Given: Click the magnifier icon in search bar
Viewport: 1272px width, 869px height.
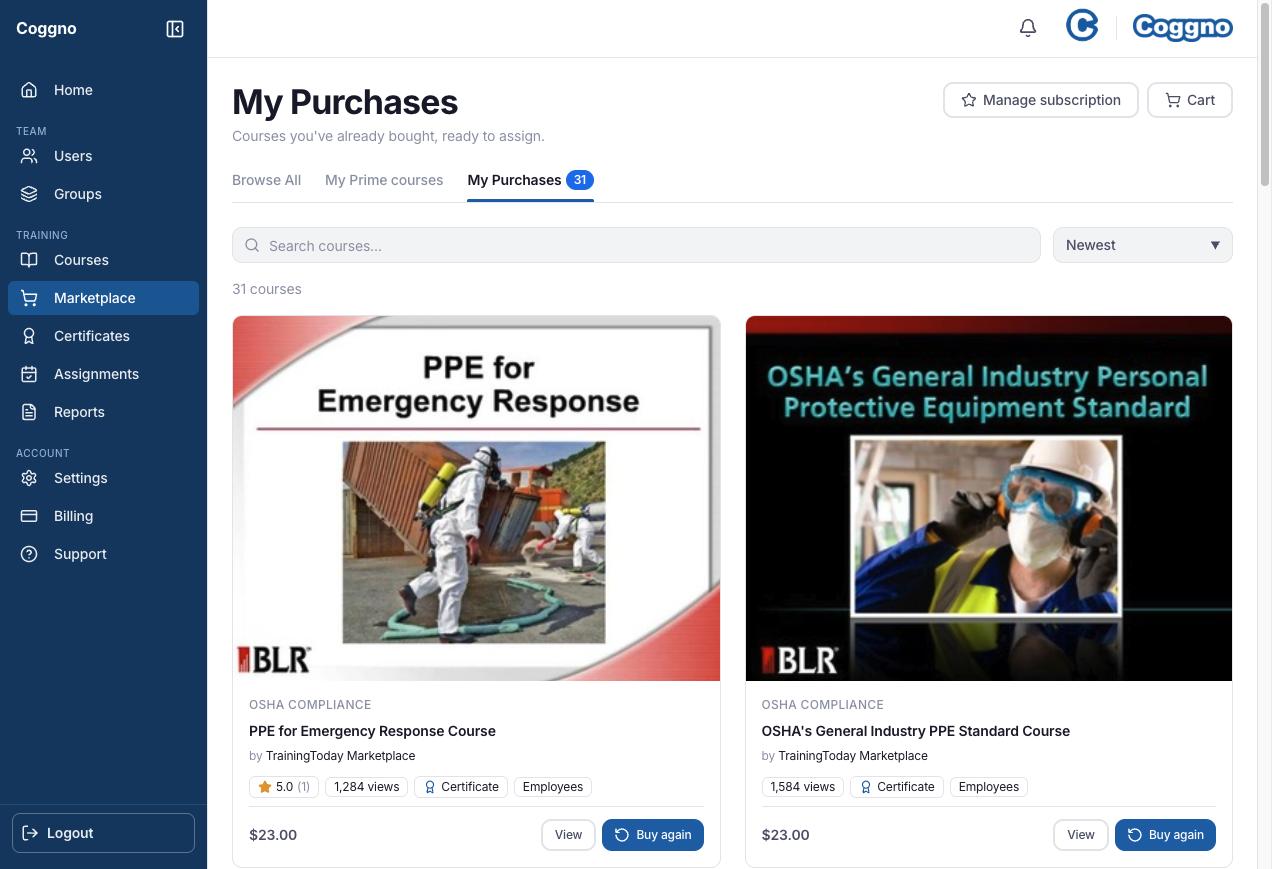Looking at the screenshot, I should point(253,245).
